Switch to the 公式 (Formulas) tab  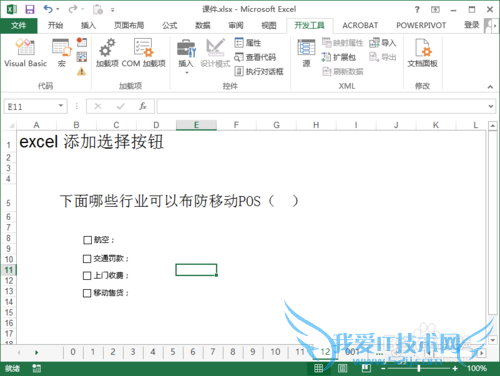click(x=170, y=25)
